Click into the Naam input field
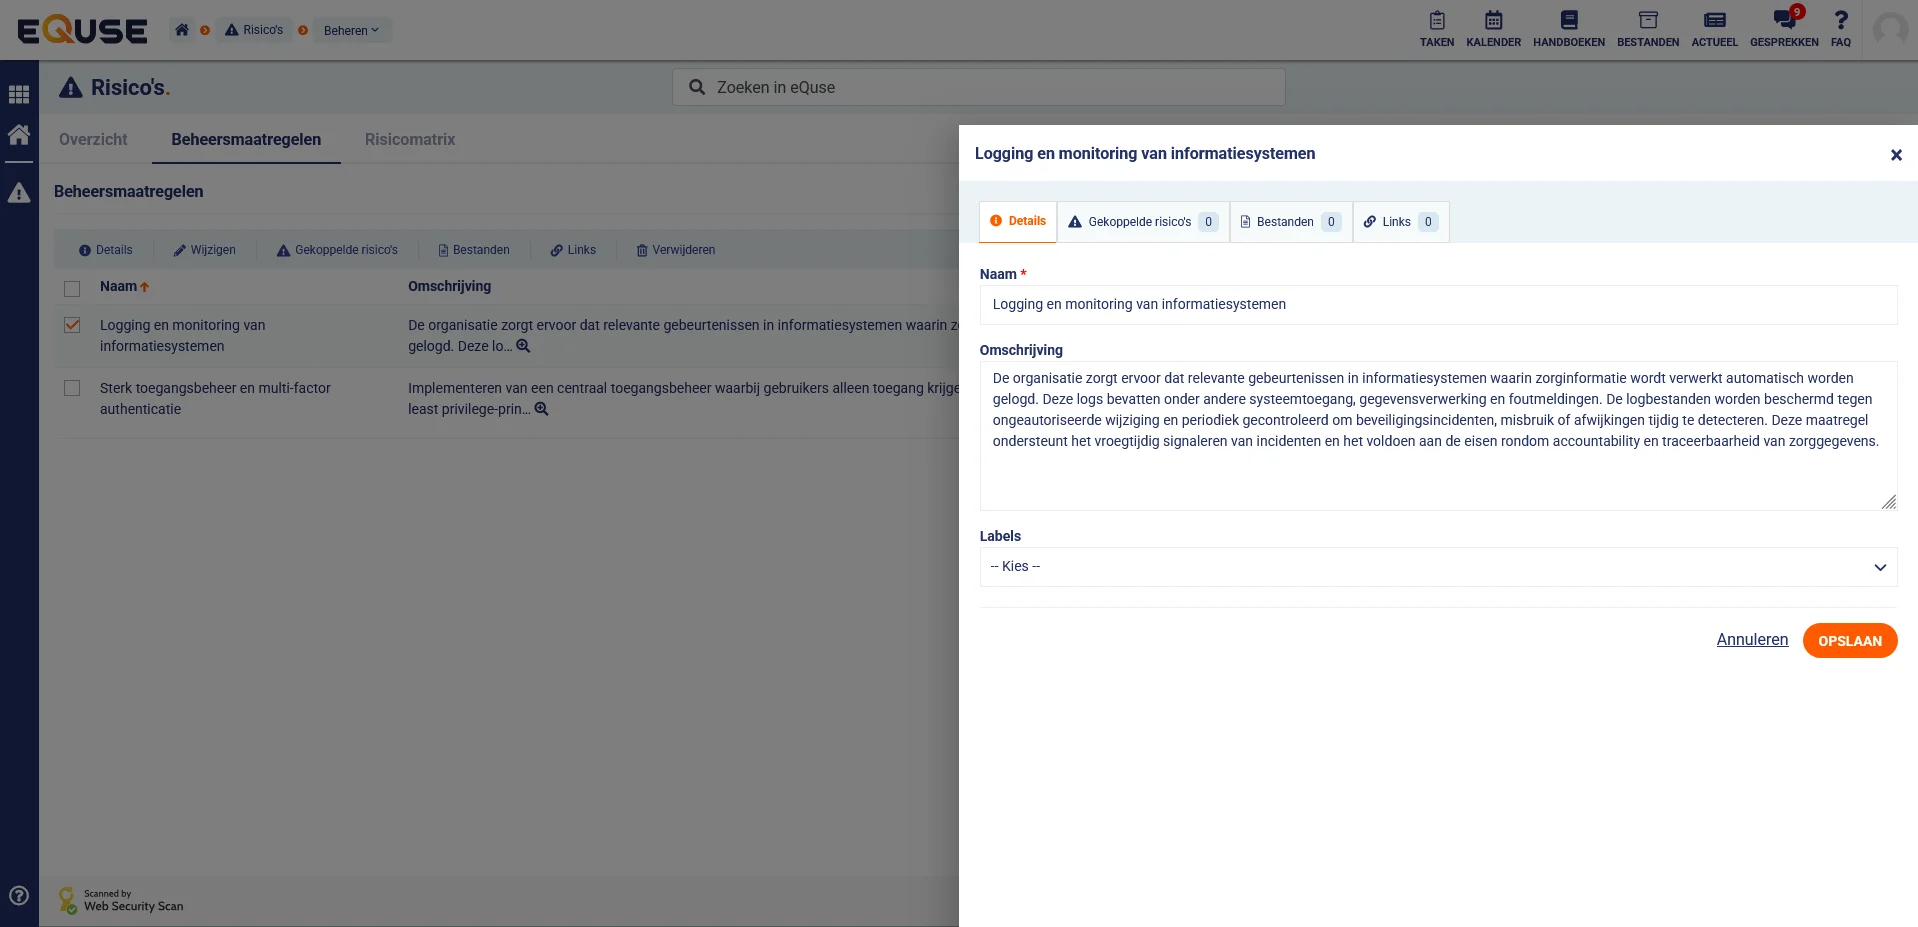The width and height of the screenshot is (1918, 927). tap(1437, 305)
